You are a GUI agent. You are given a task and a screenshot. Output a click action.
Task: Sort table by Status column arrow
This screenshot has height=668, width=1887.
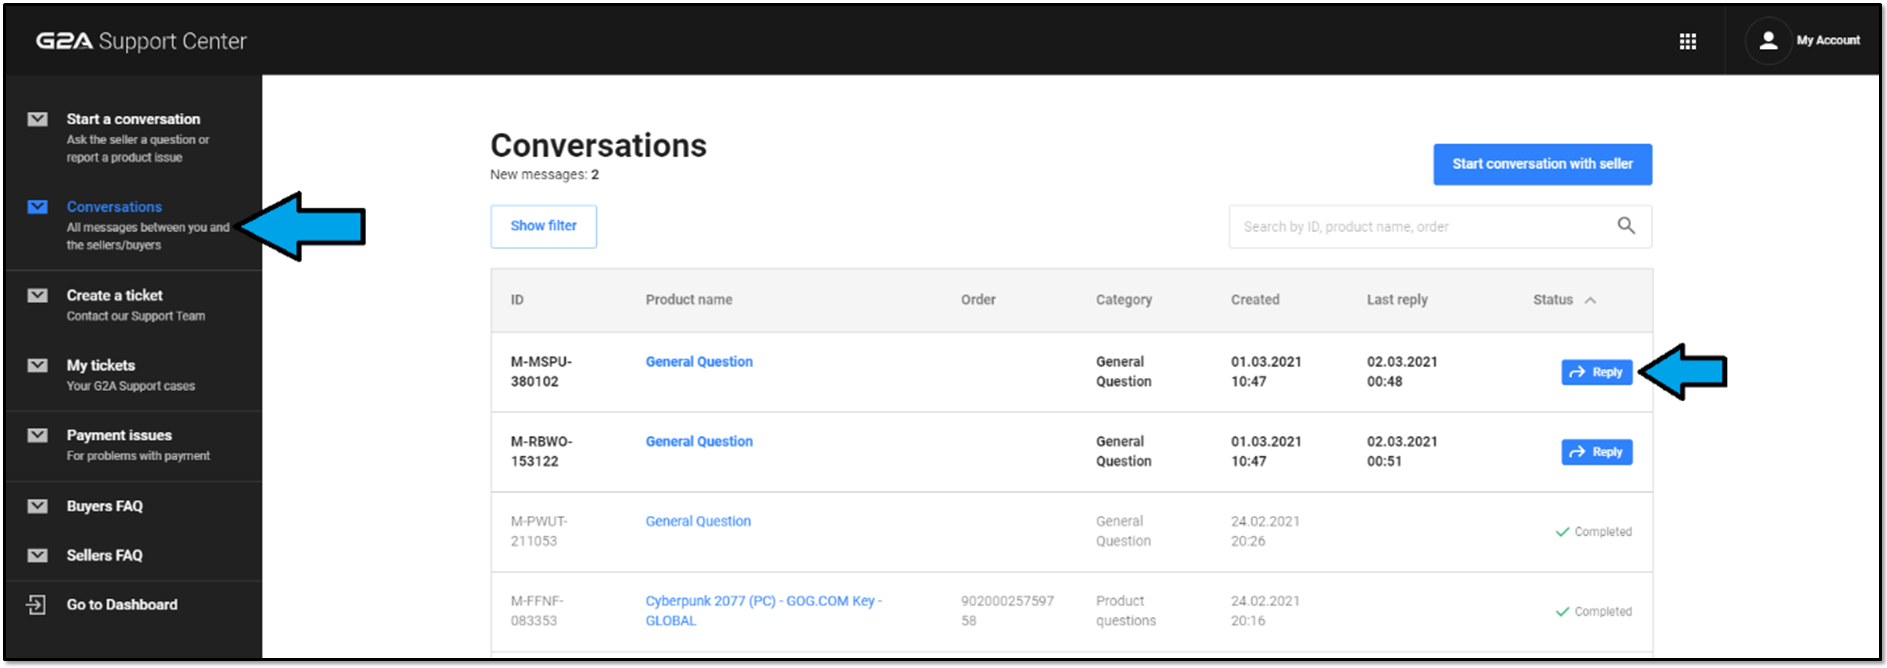(x=1590, y=300)
